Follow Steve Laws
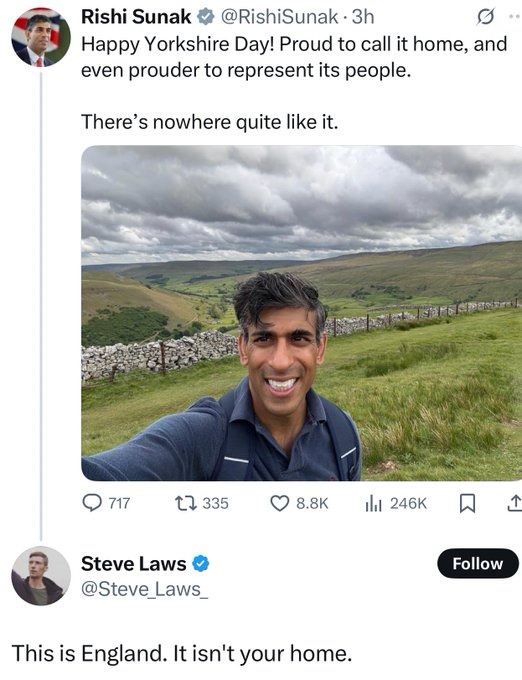 tap(478, 563)
